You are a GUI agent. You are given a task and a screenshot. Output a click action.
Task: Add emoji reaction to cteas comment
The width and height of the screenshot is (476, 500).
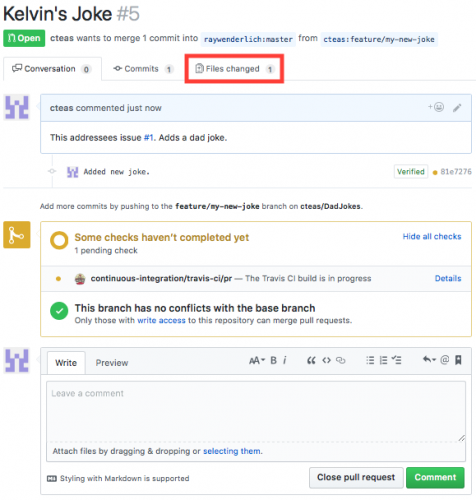tap(436, 107)
